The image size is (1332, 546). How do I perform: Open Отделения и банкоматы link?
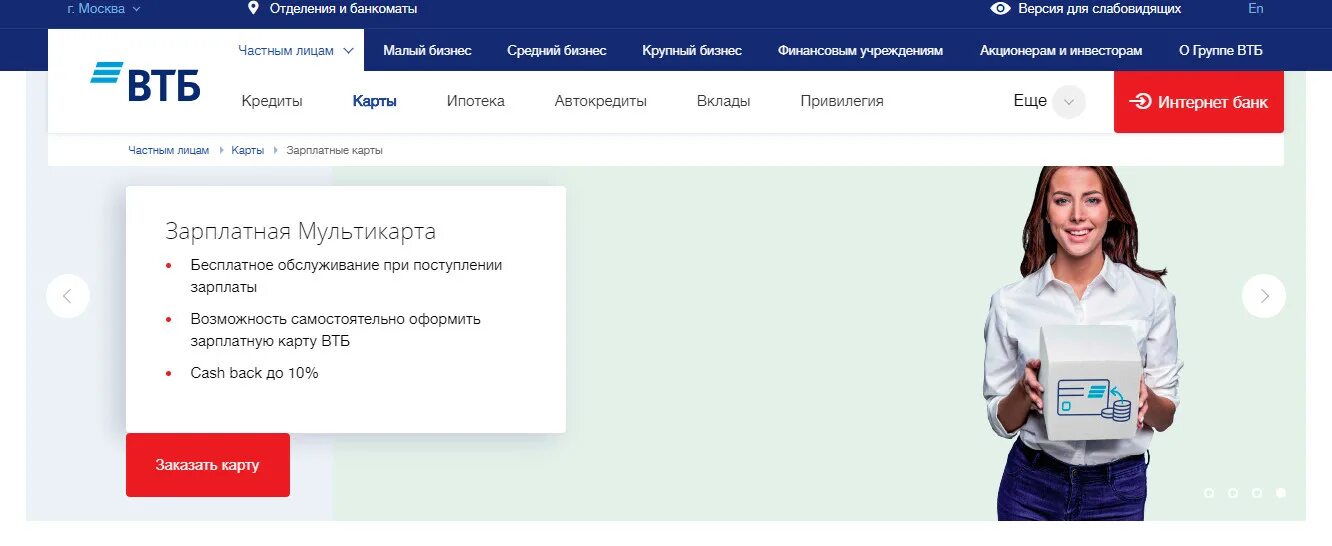pos(343,8)
